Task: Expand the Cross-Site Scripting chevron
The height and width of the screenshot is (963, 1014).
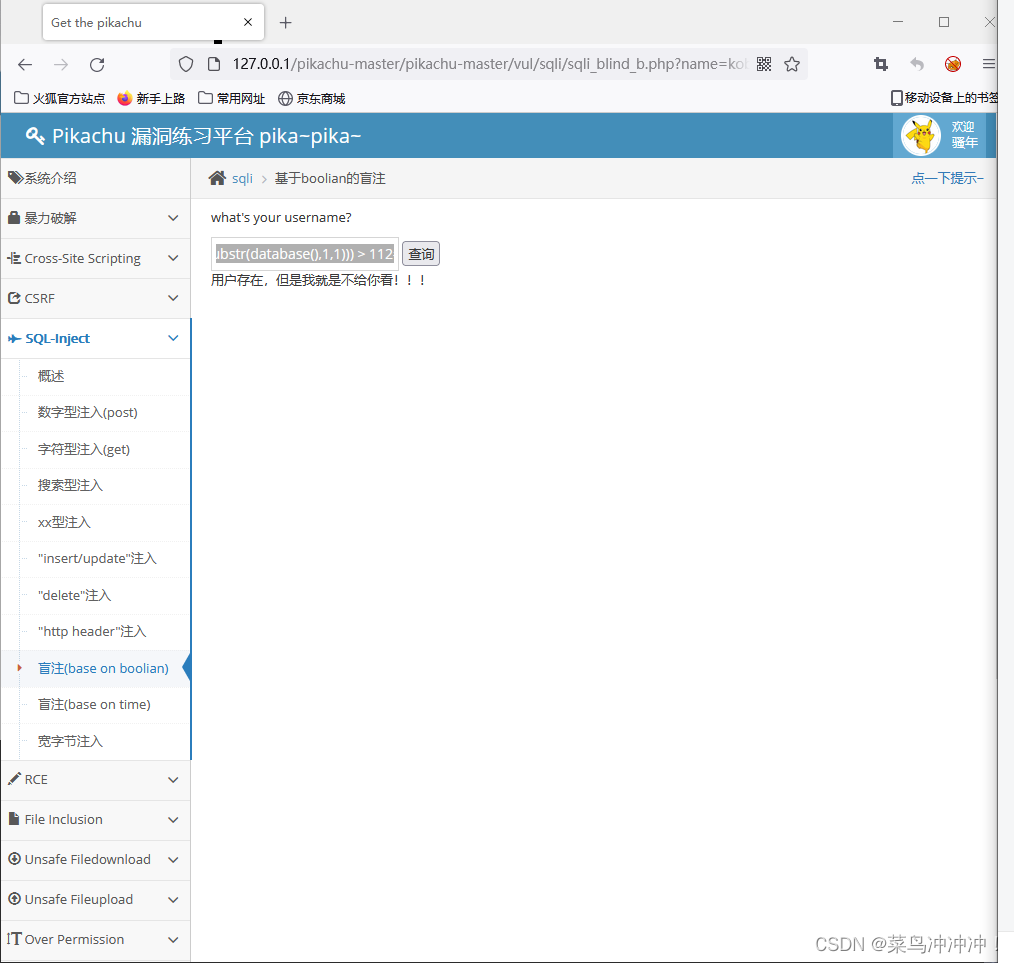Action: click(x=173, y=258)
